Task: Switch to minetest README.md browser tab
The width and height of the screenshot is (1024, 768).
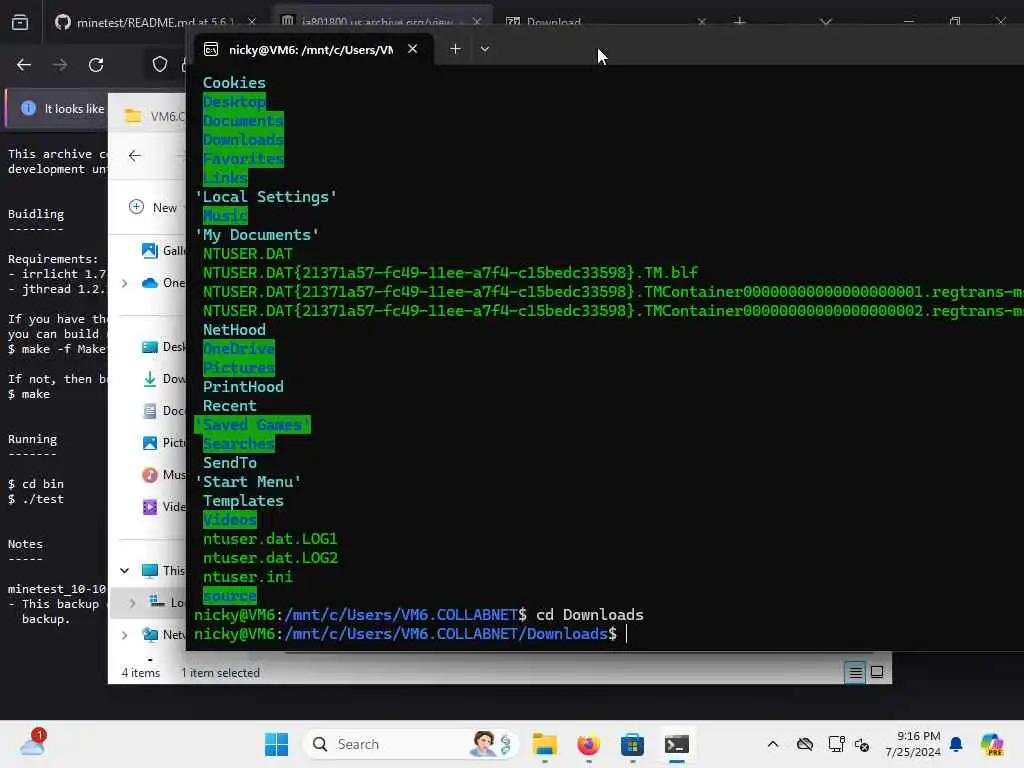Action: pyautogui.click(x=154, y=22)
